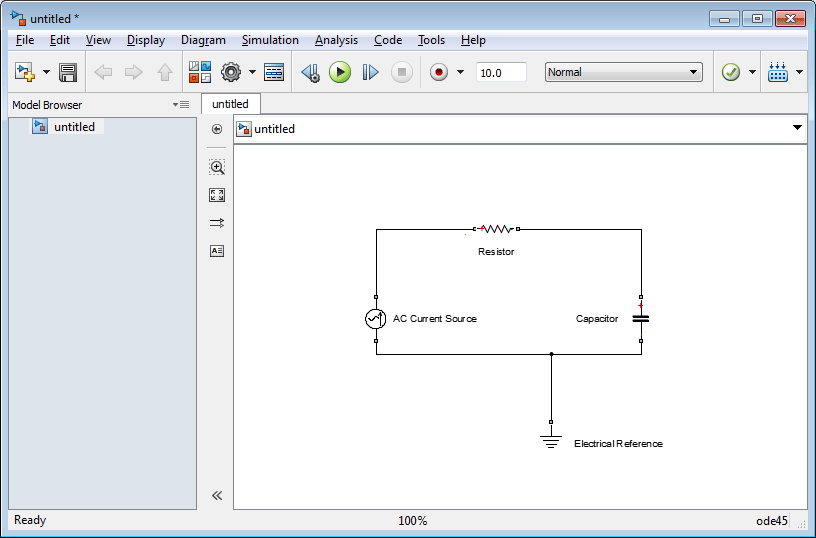This screenshot has height=538, width=816.
Task: Select the Resistor block
Action: click(x=496, y=228)
